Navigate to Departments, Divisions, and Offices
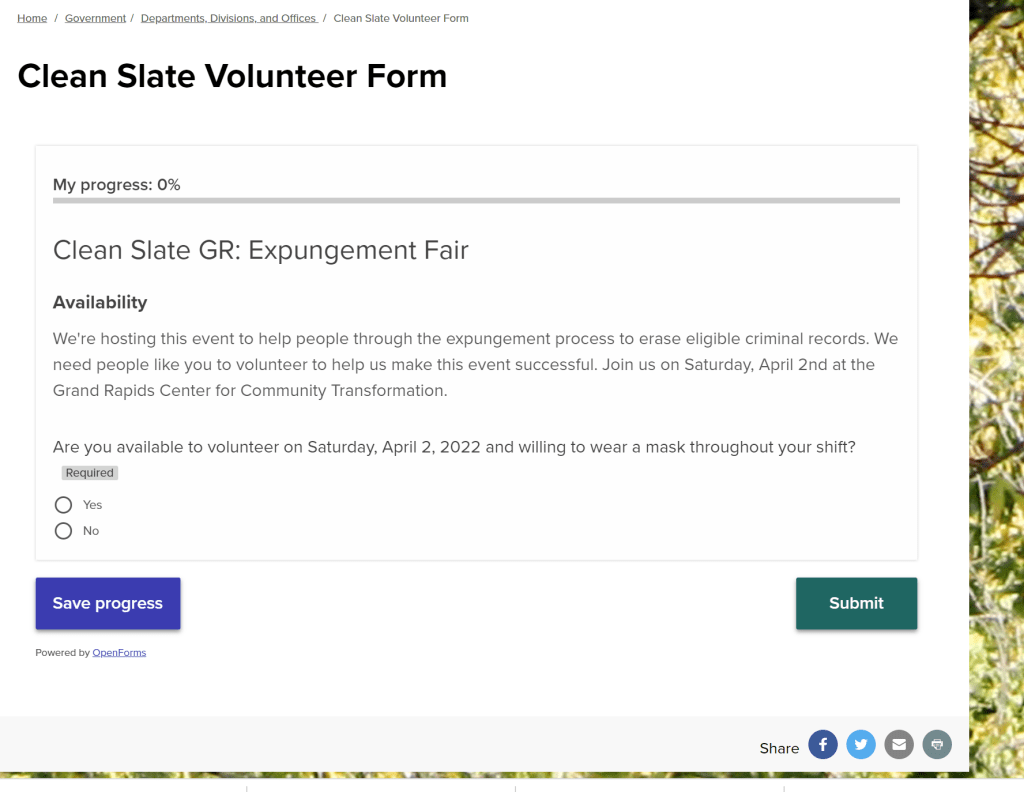This screenshot has width=1024, height=792. tap(228, 18)
